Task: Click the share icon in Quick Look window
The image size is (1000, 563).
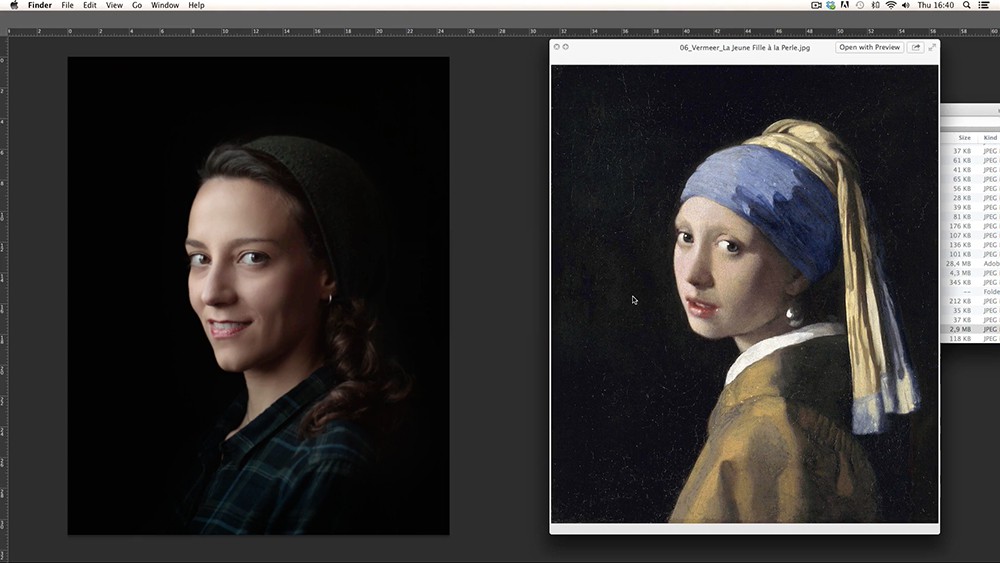Action: [916, 47]
